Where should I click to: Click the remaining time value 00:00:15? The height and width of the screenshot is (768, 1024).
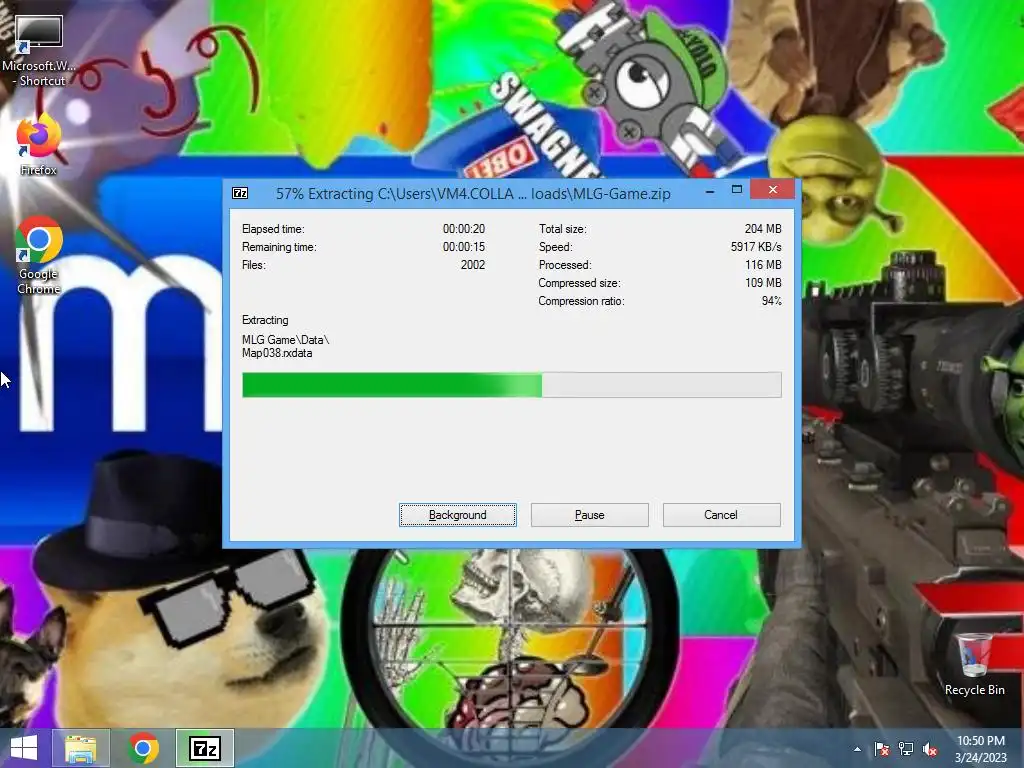point(464,247)
